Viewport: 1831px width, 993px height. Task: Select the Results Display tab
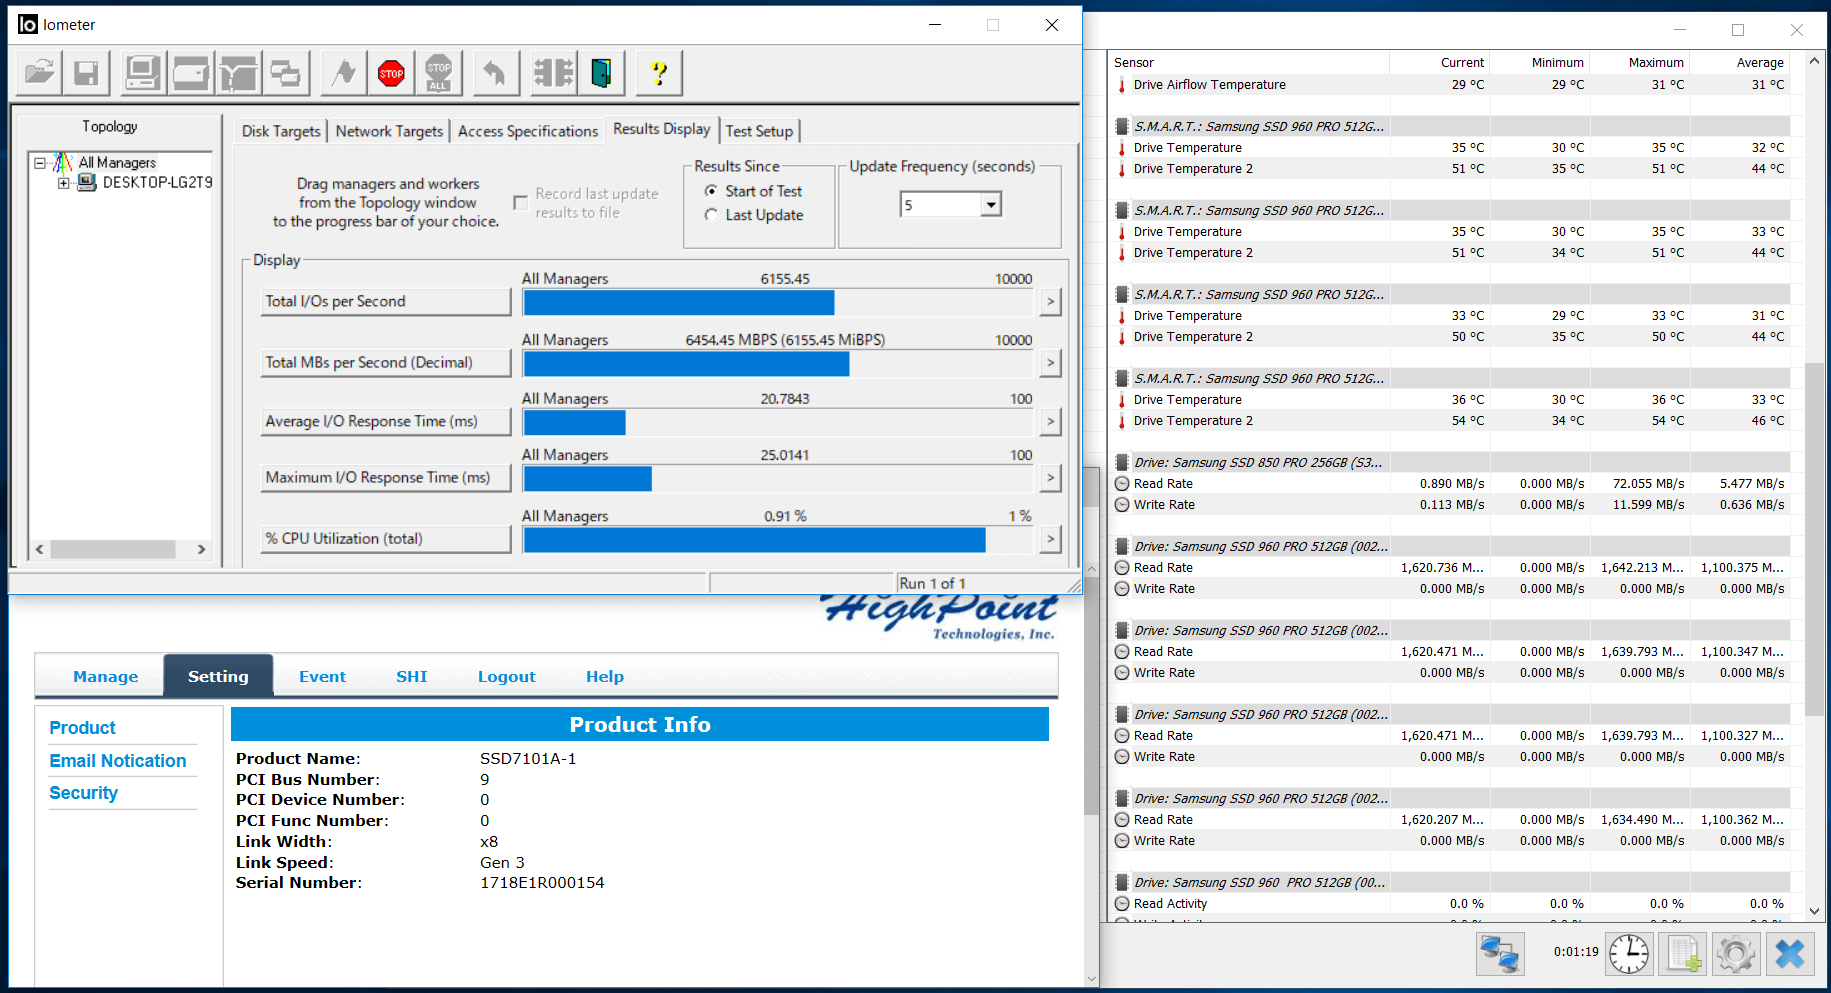662,129
